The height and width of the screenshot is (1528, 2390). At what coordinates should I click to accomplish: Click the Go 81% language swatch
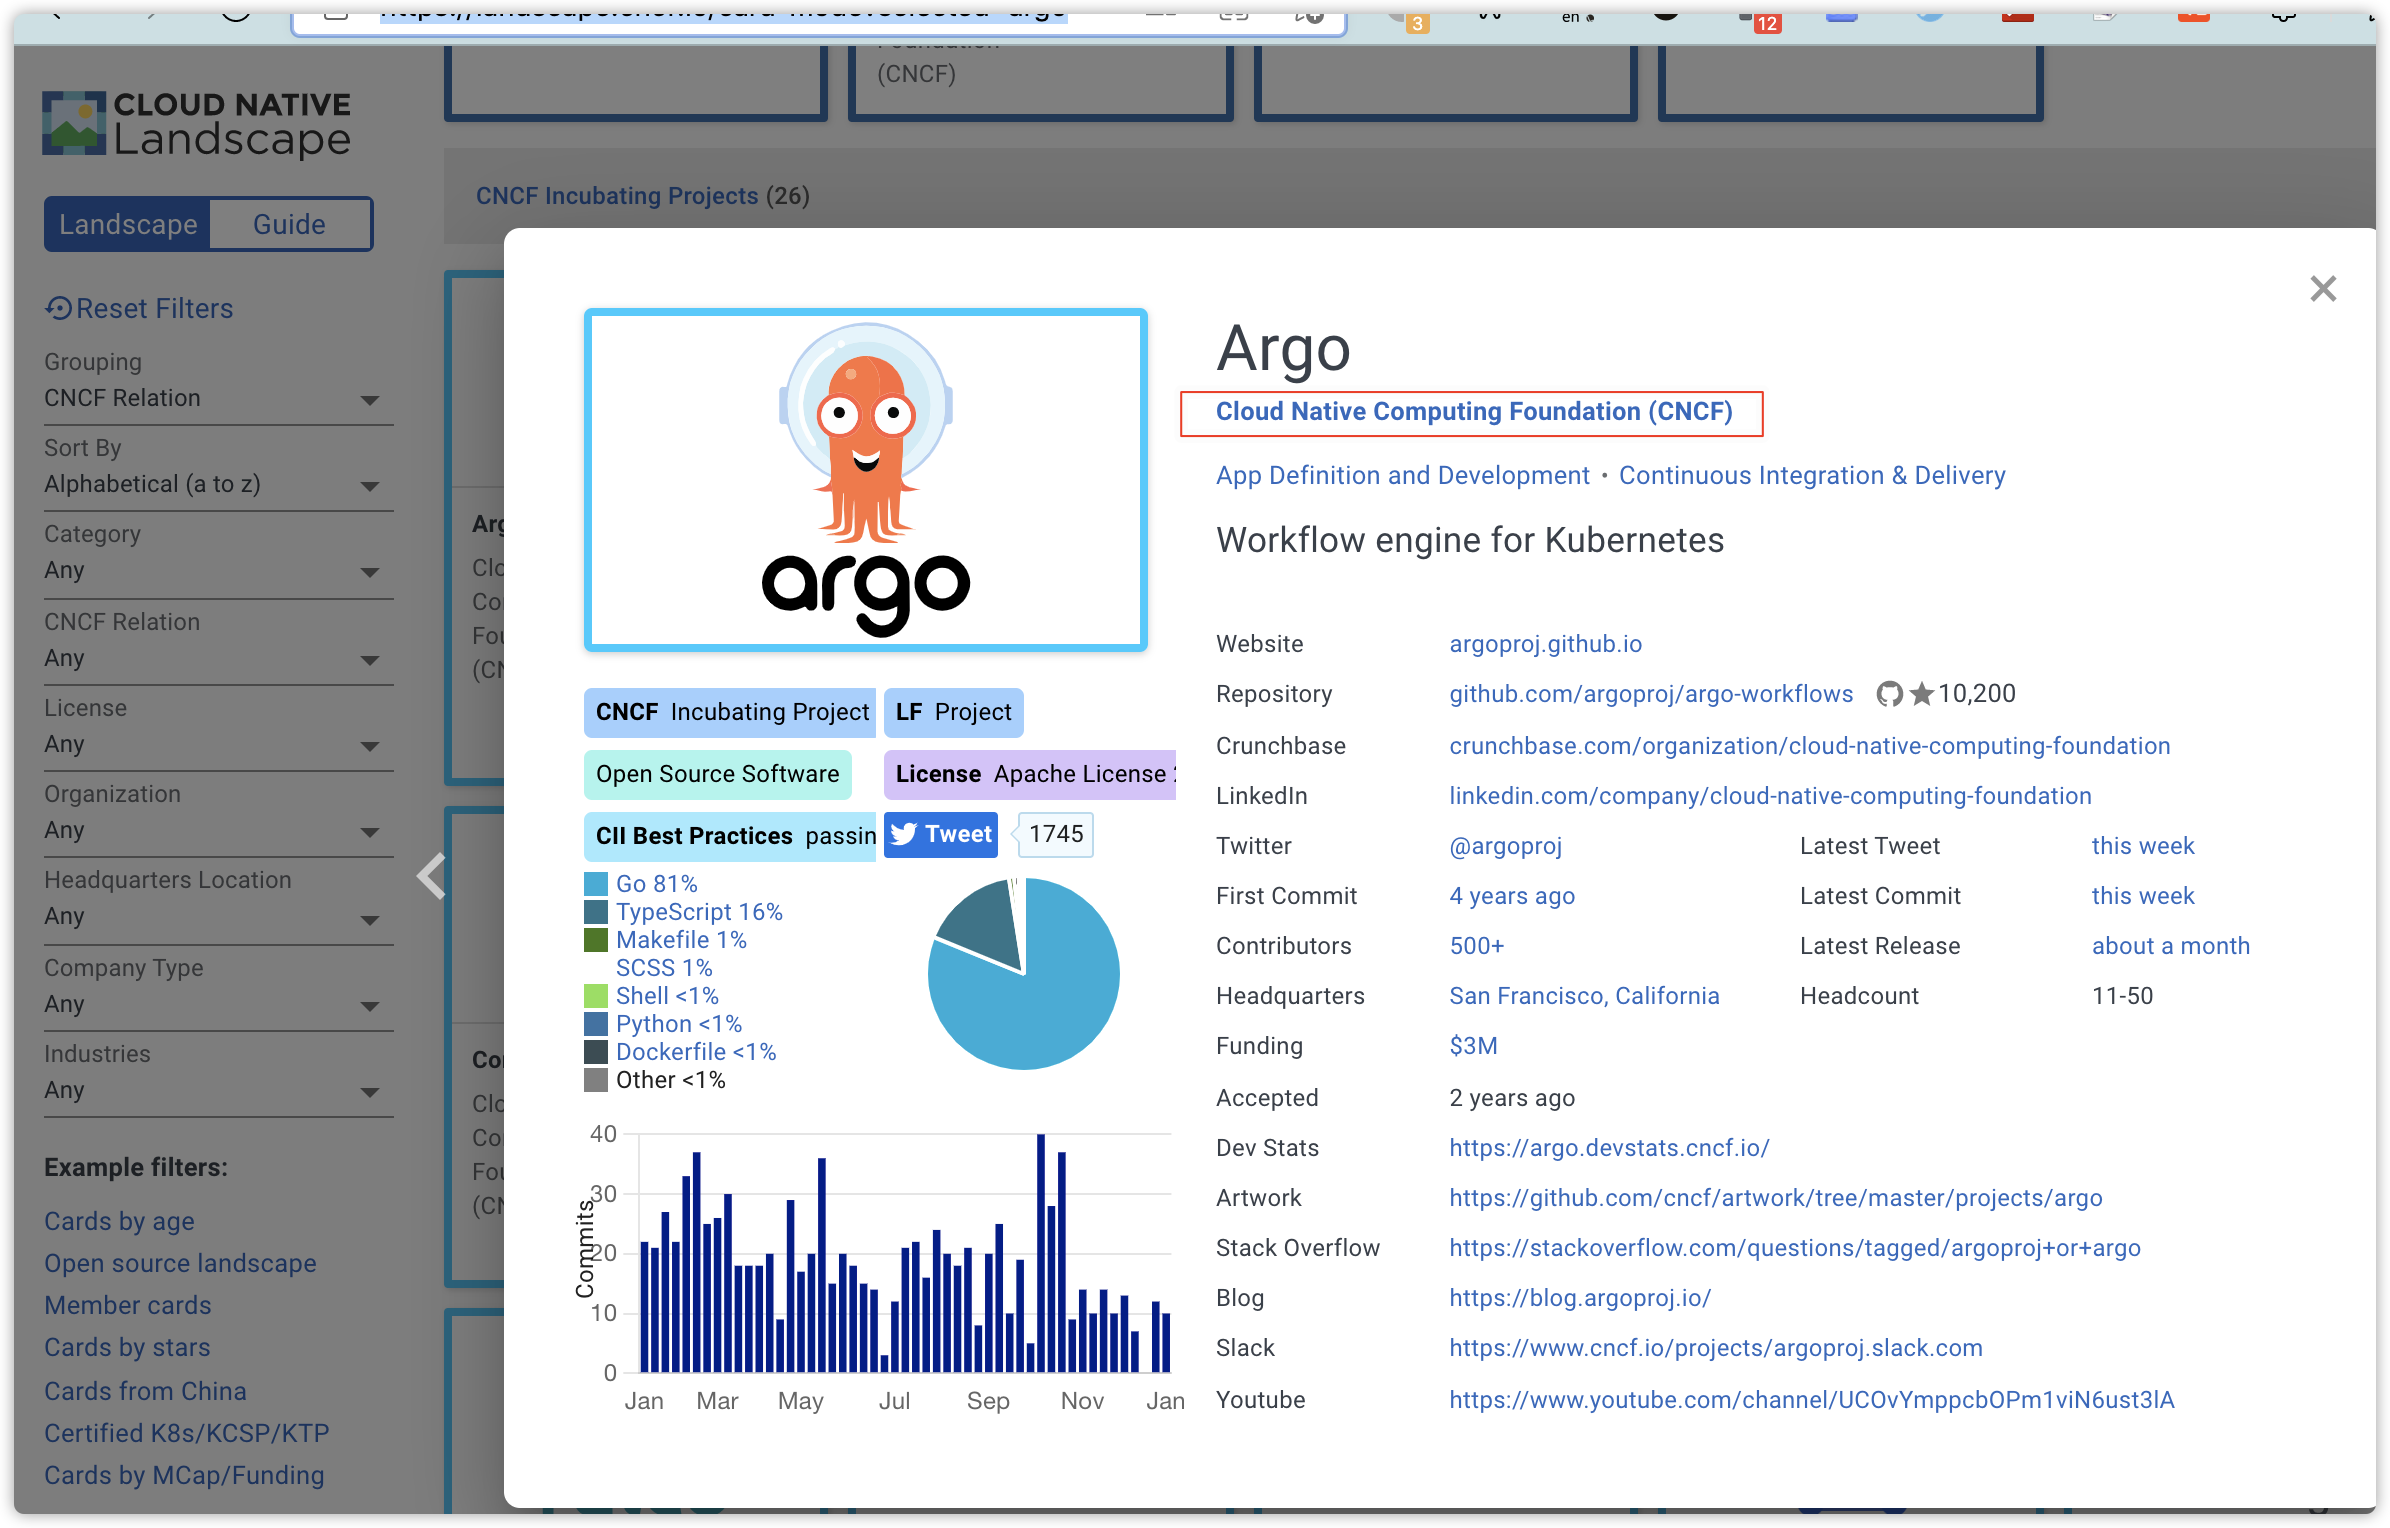coord(596,884)
